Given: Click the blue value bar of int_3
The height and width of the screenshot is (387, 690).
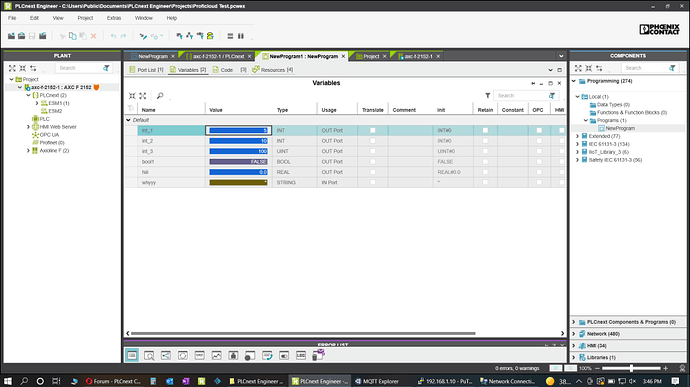Looking at the screenshot, I should coord(238,151).
